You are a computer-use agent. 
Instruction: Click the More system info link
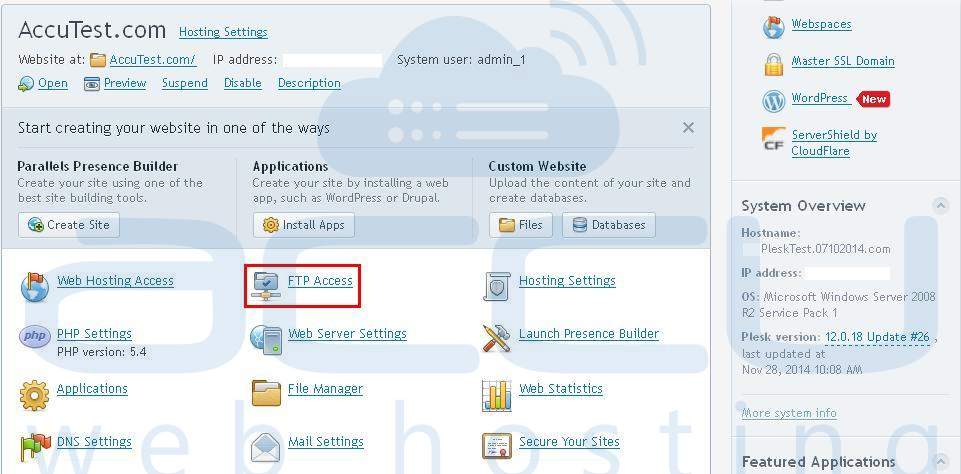(x=789, y=413)
